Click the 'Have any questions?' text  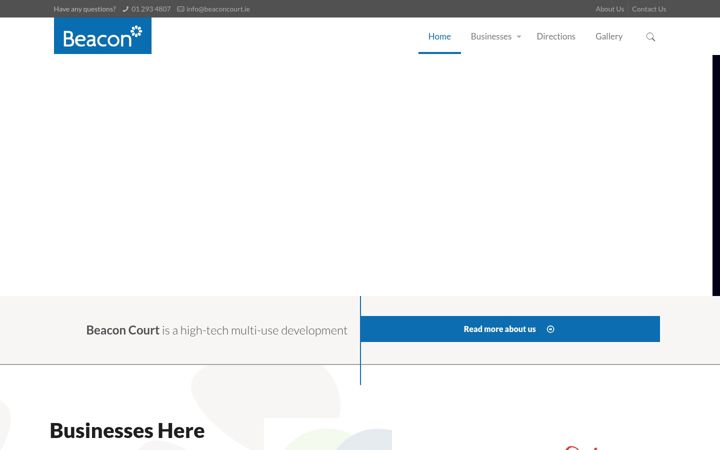click(x=84, y=9)
